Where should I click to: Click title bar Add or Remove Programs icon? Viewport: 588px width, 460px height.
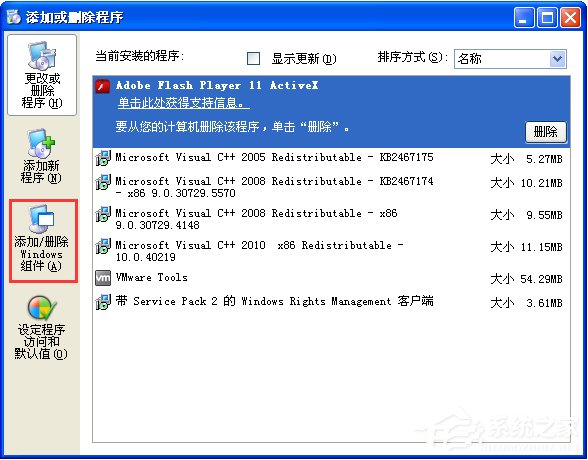click(x=14, y=17)
